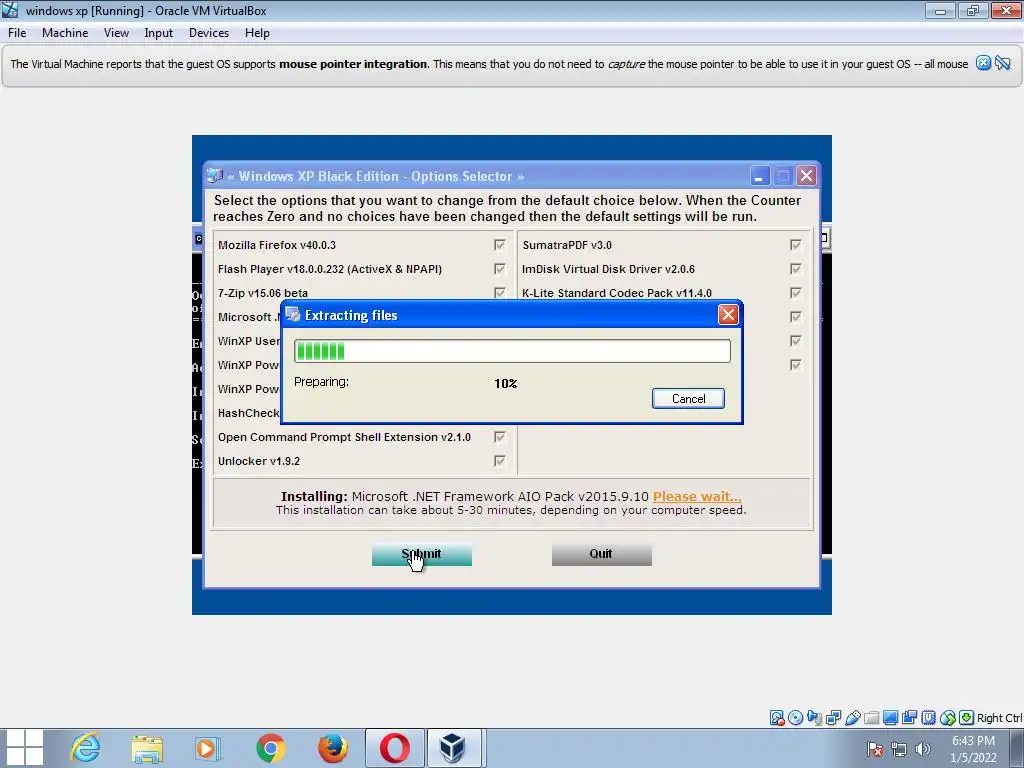The image size is (1024, 768).
Task: Click the 'Right Ctrl' host key label
Action: click(999, 718)
